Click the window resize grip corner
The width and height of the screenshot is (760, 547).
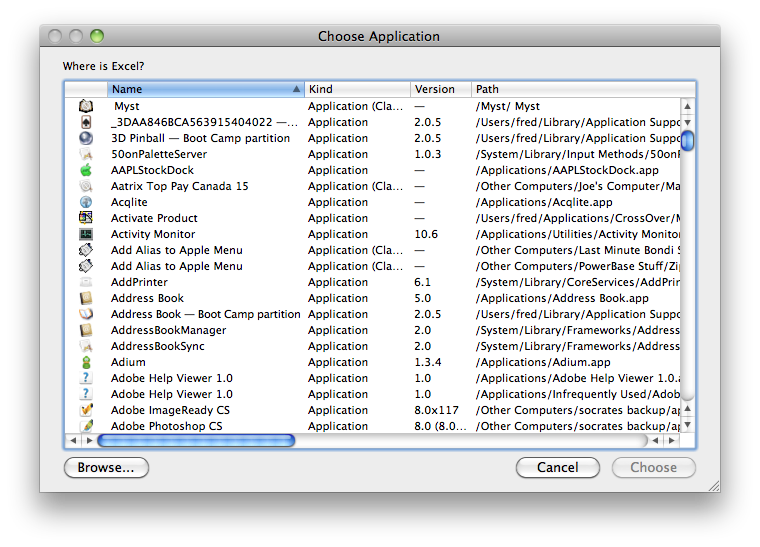pyautogui.click(x=714, y=486)
